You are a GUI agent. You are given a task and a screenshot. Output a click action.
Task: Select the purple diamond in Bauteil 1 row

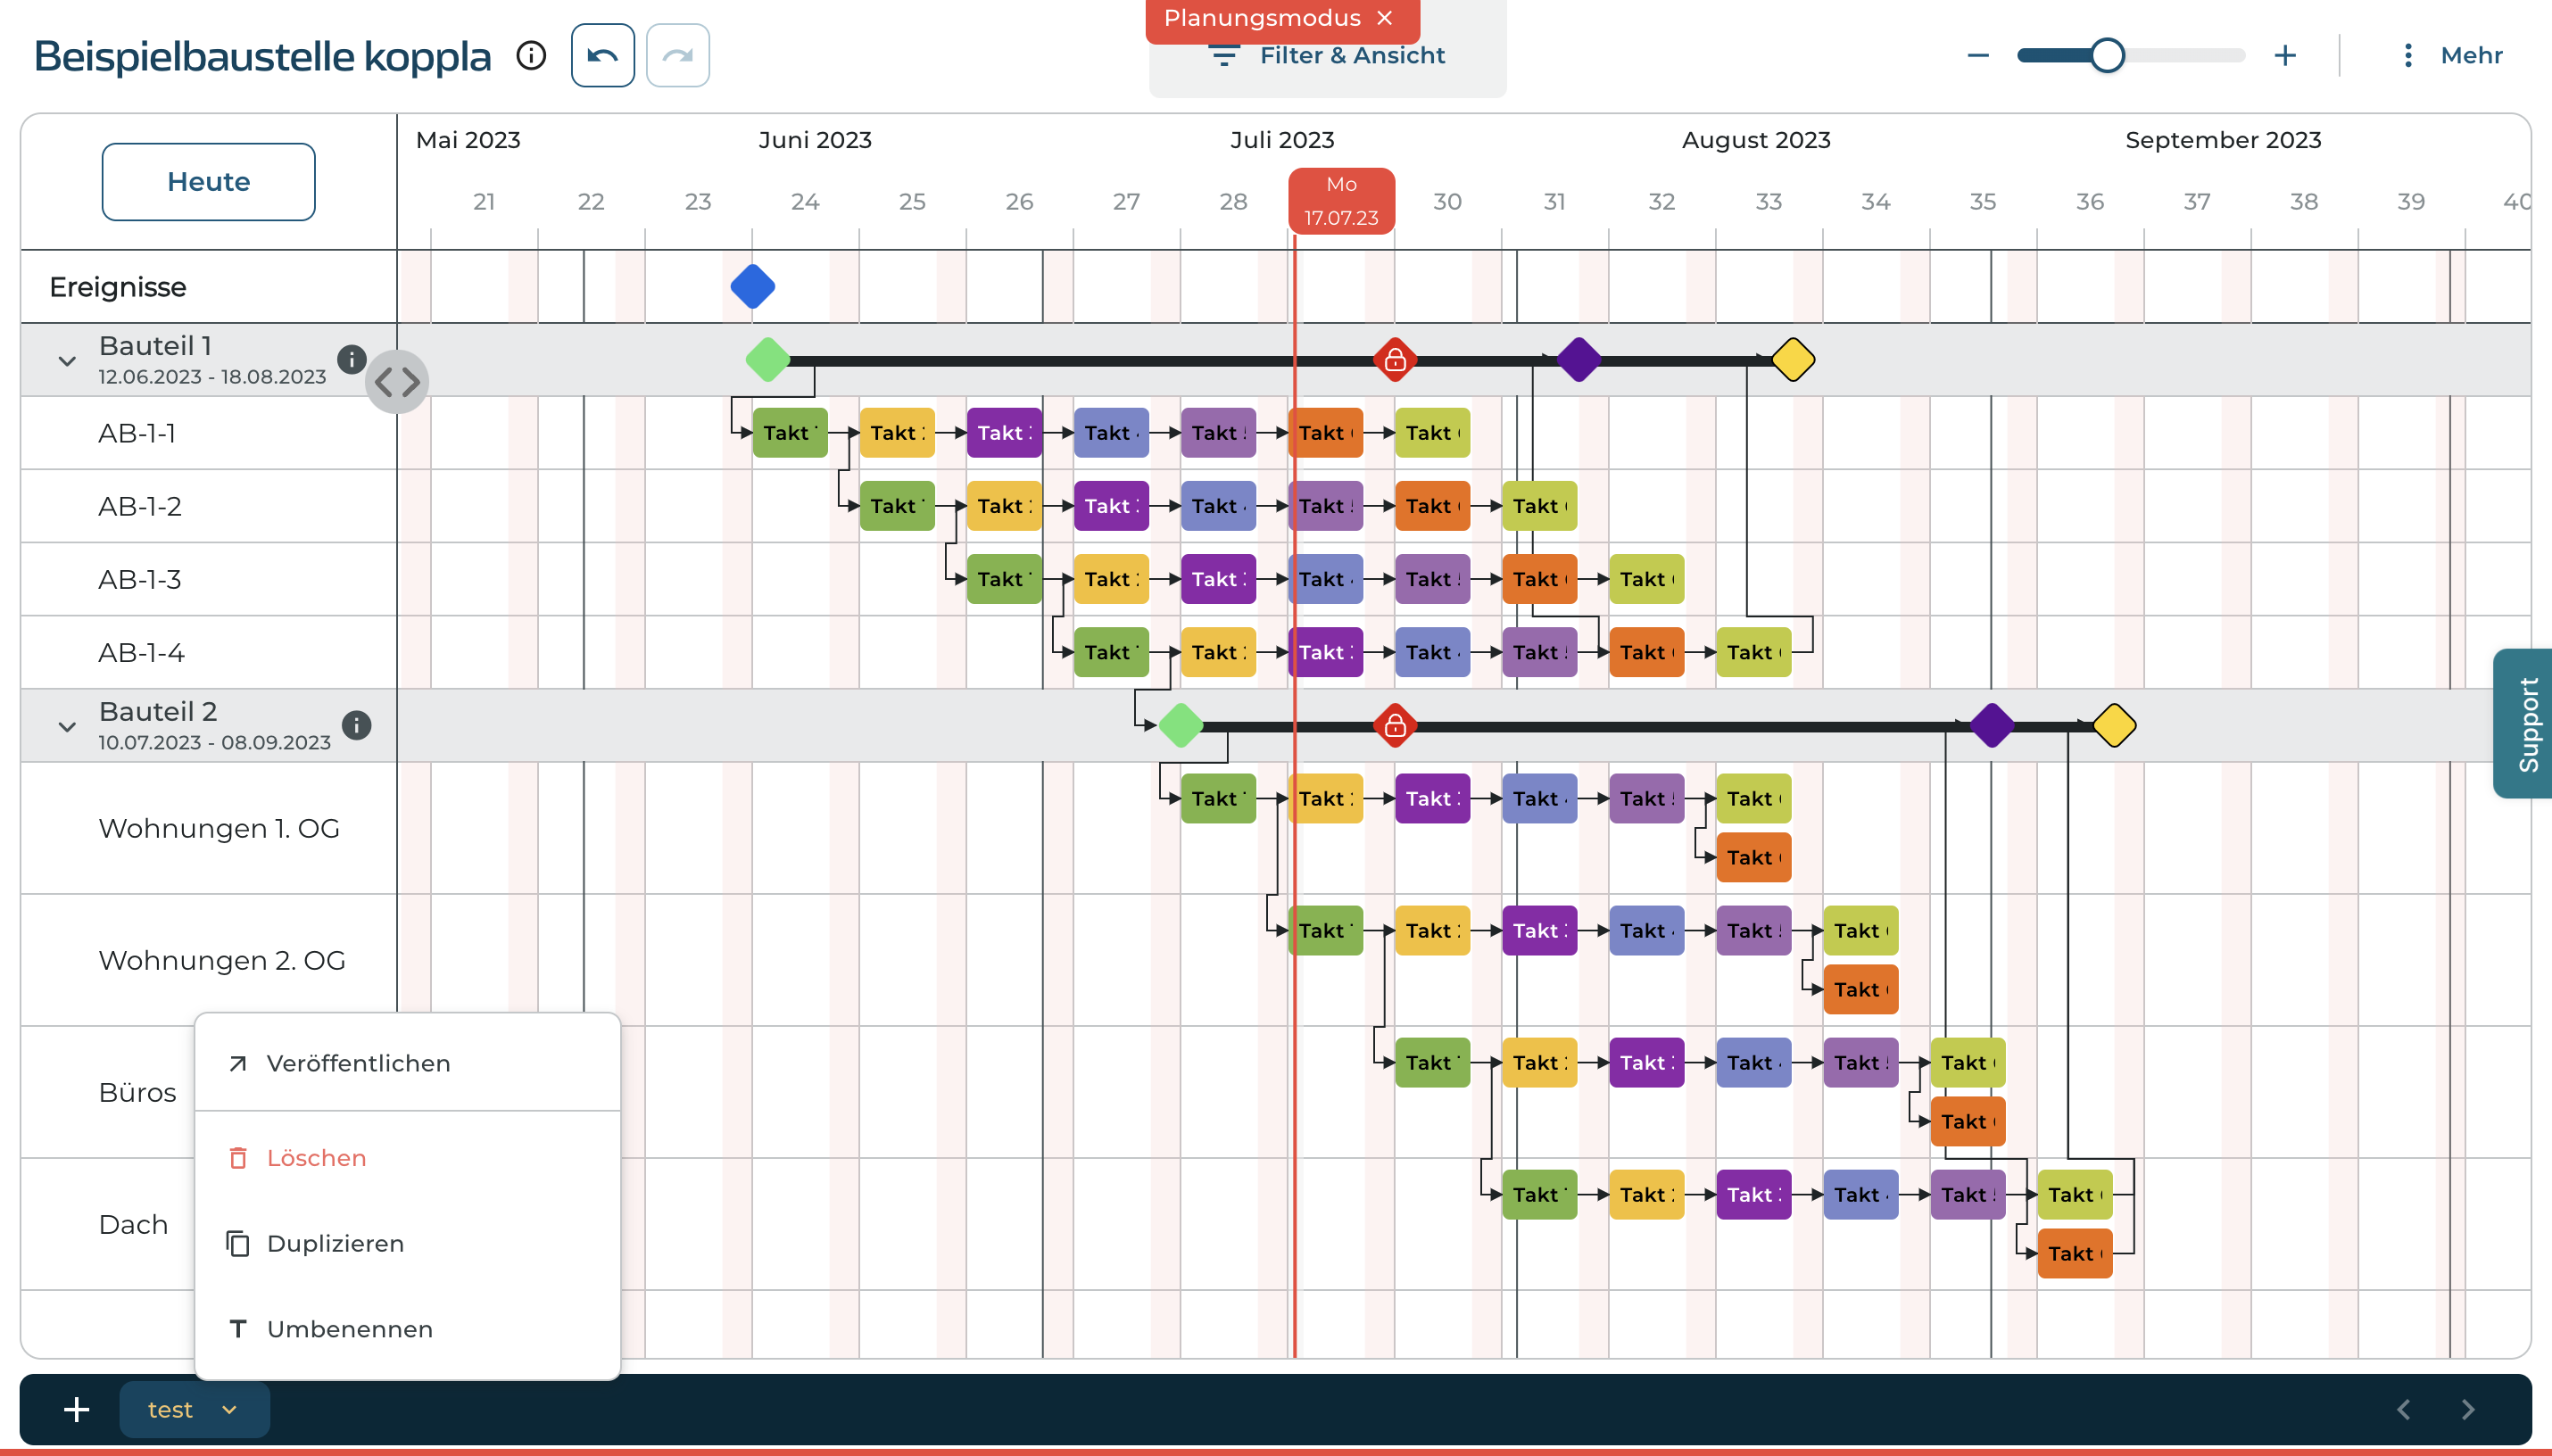1579,360
